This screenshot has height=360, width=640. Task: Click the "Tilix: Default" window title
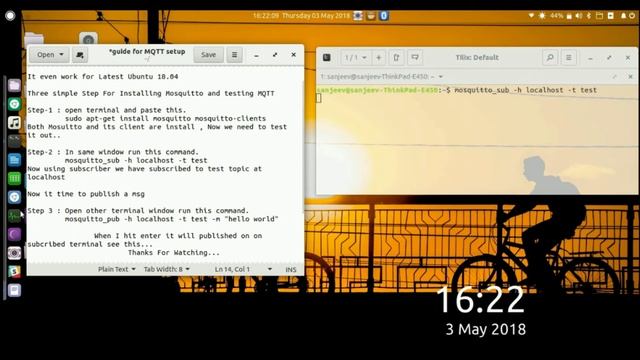(477, 58)
